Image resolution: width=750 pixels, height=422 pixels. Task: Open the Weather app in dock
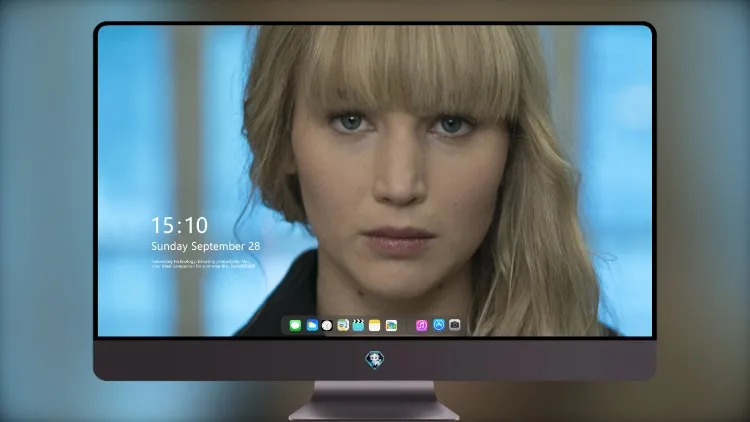312,325
